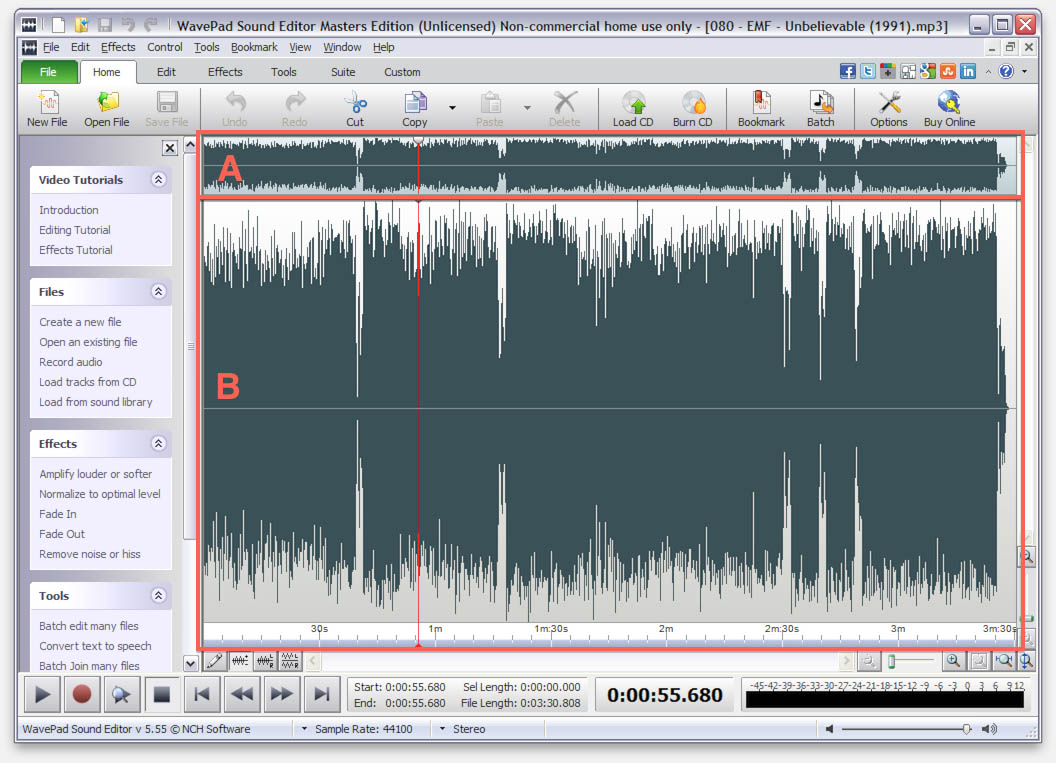Share via the LinkedIn icon

click(x=968, y=71)
